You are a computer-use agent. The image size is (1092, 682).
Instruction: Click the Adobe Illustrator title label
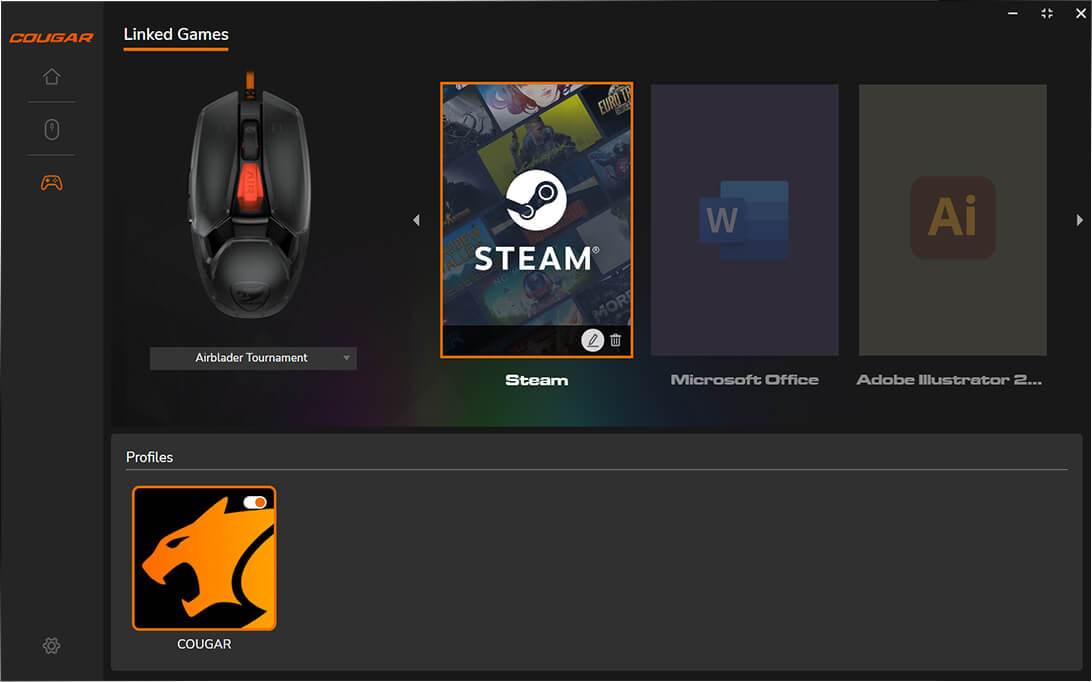(x=949, y=380)
